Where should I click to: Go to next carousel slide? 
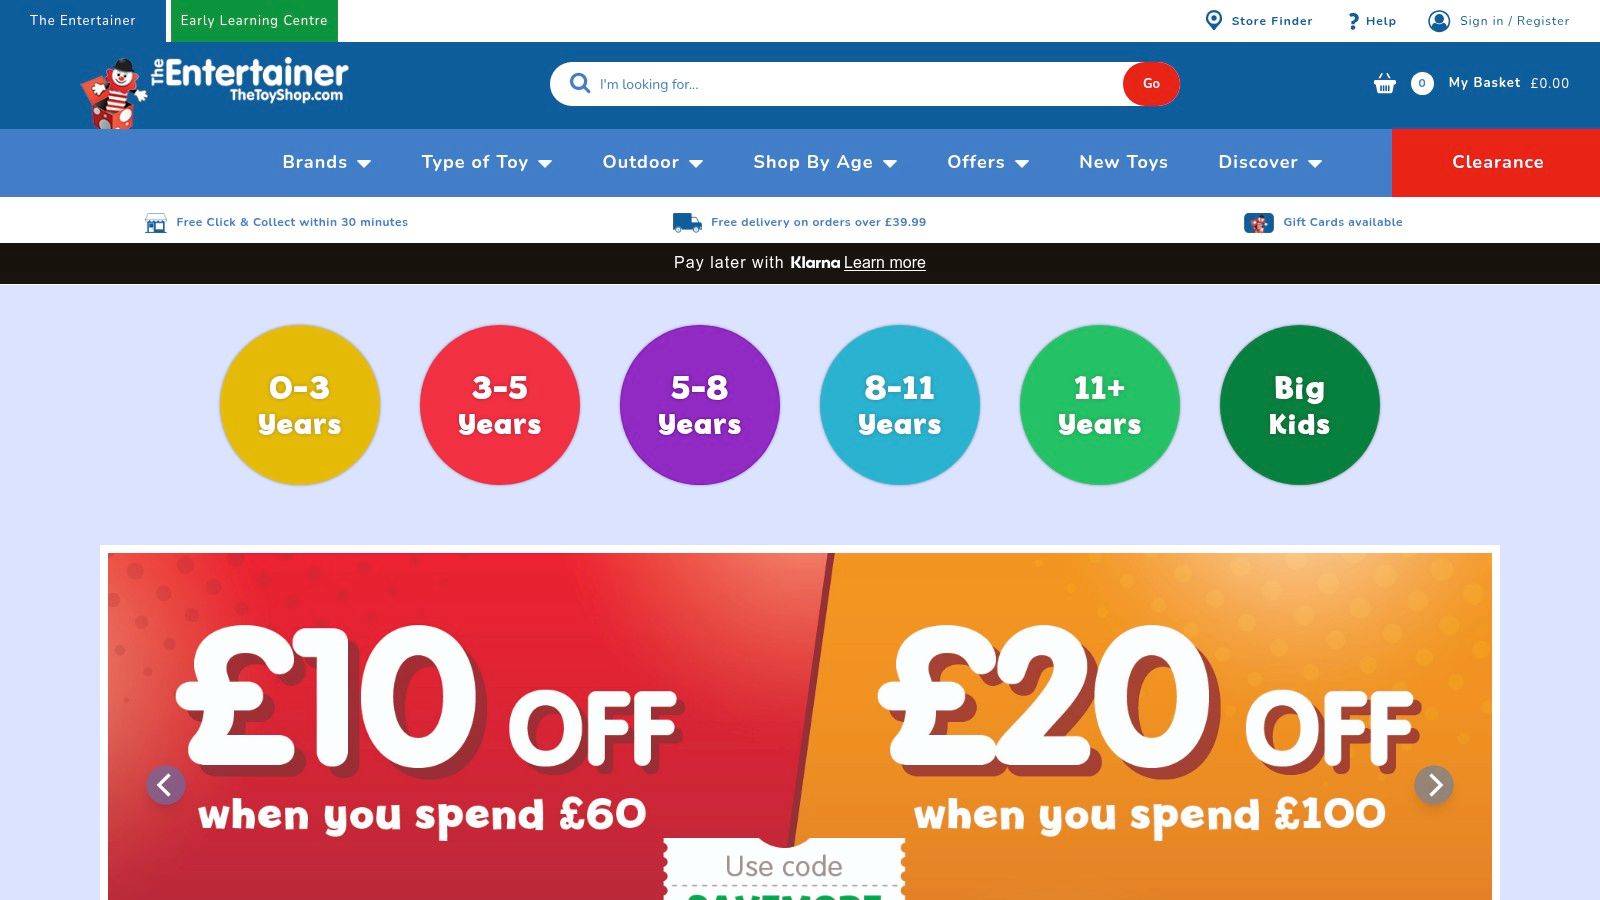pos(1434,785)
